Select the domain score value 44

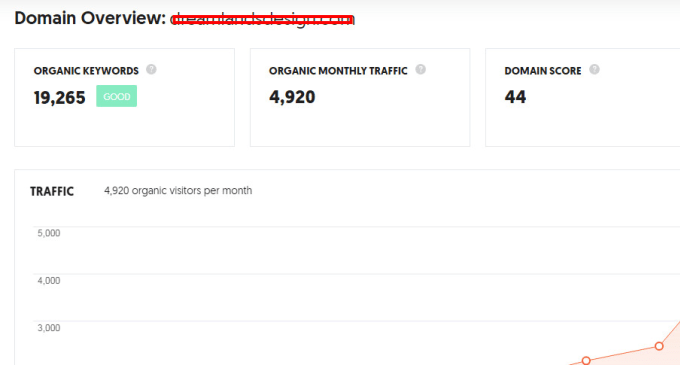point(515,97)
